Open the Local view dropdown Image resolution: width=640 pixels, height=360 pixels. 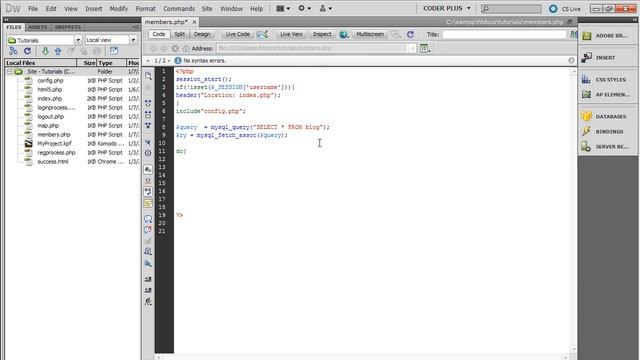(133, 40)
